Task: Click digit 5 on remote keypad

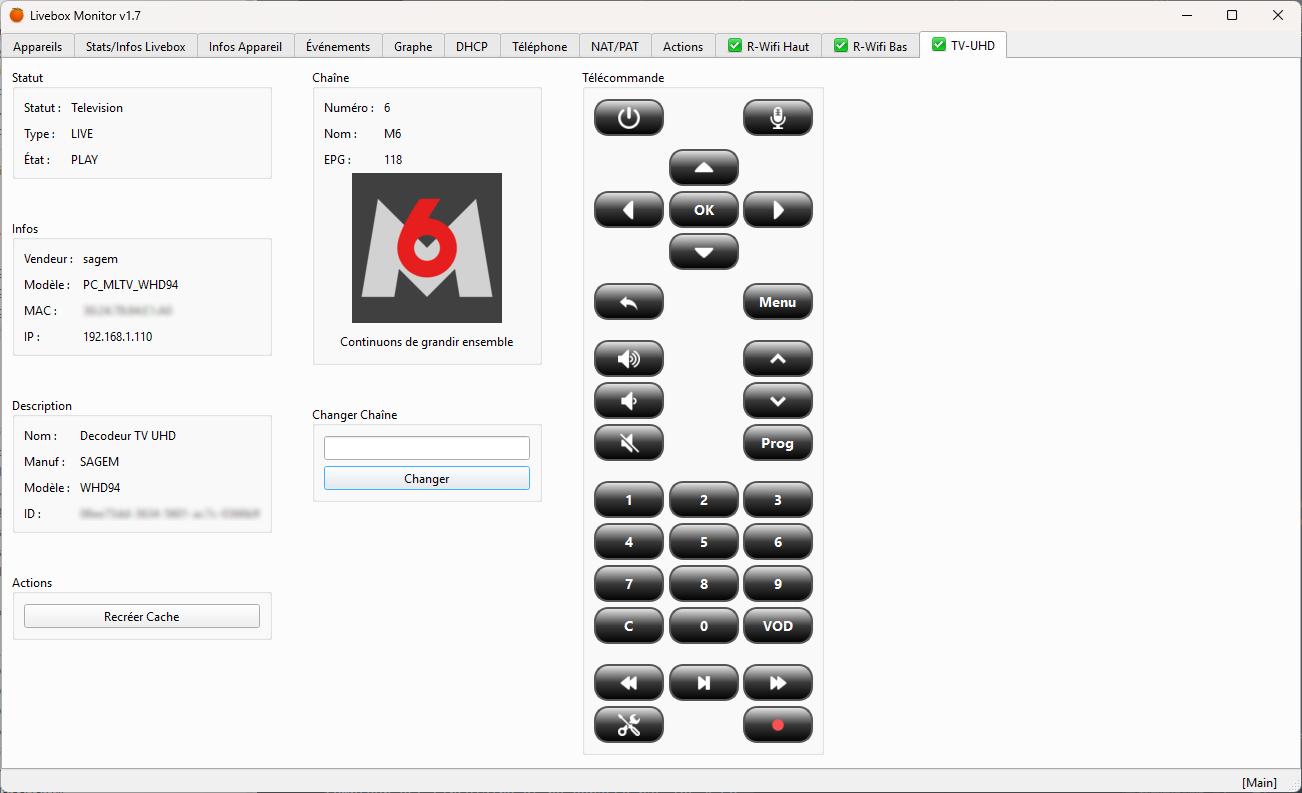Action: pos(704,542)
